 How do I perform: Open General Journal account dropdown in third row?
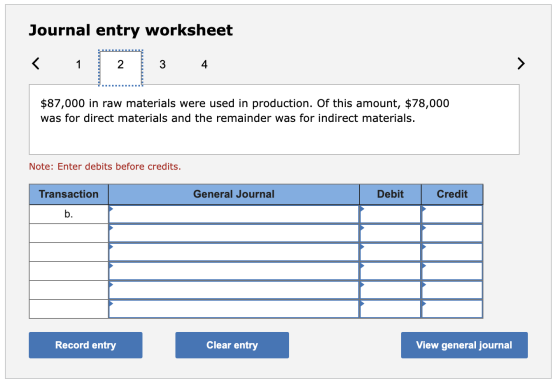pos(234,252)
